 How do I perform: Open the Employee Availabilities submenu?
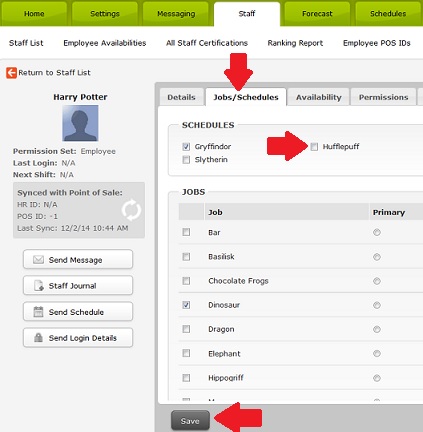pyautogui.click(x=105, y=43)
